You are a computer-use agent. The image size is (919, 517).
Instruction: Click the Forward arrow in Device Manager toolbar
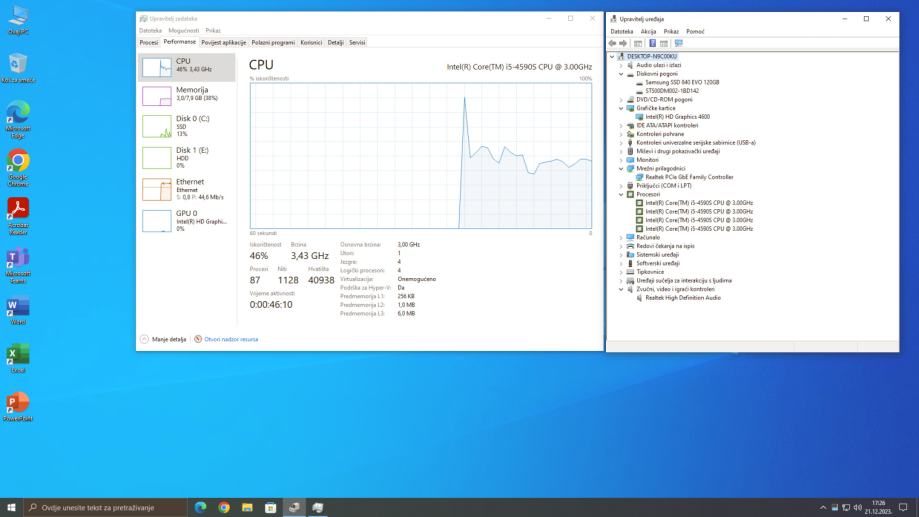[623, 43]
